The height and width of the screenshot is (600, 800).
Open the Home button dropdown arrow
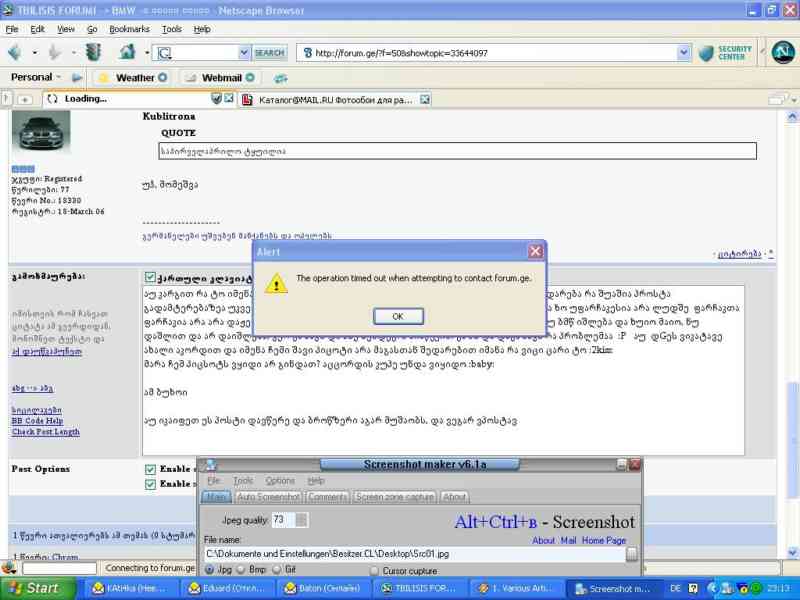147,53
